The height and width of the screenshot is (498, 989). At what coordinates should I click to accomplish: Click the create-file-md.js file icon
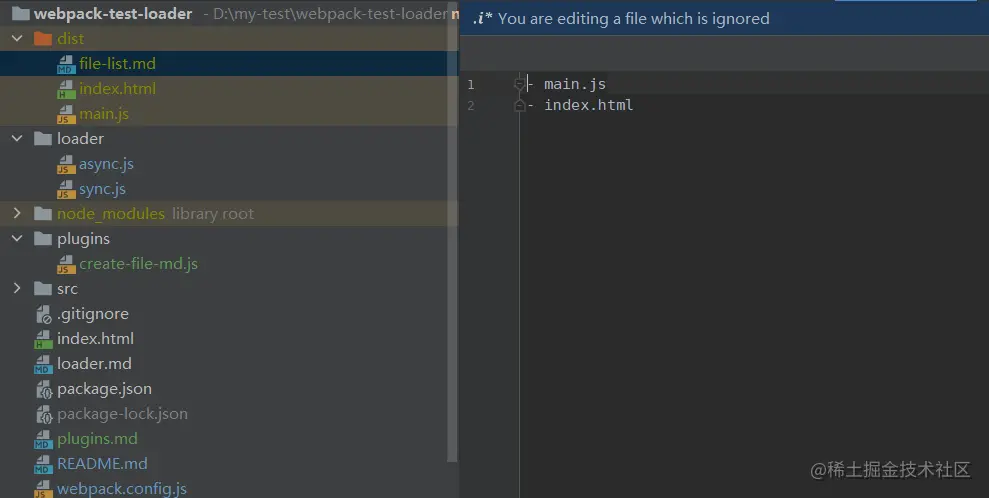(66, 265)
